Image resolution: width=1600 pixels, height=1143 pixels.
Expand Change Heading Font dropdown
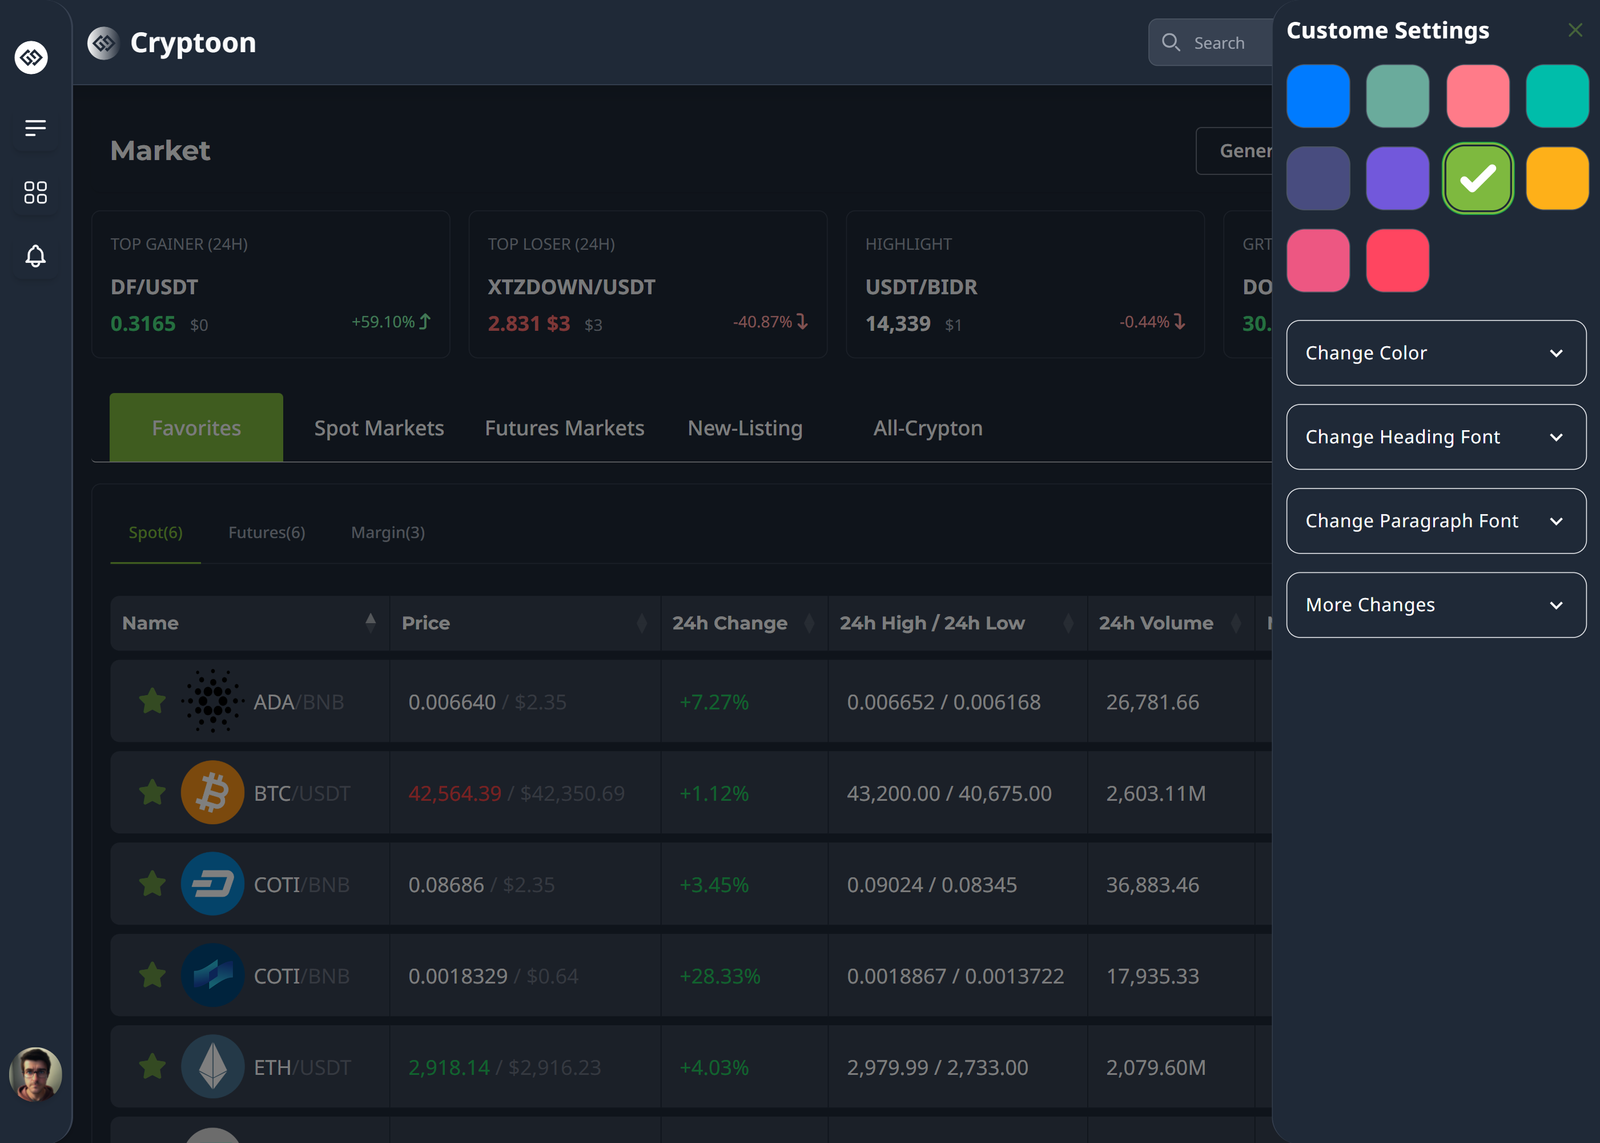coord(1435,437)
